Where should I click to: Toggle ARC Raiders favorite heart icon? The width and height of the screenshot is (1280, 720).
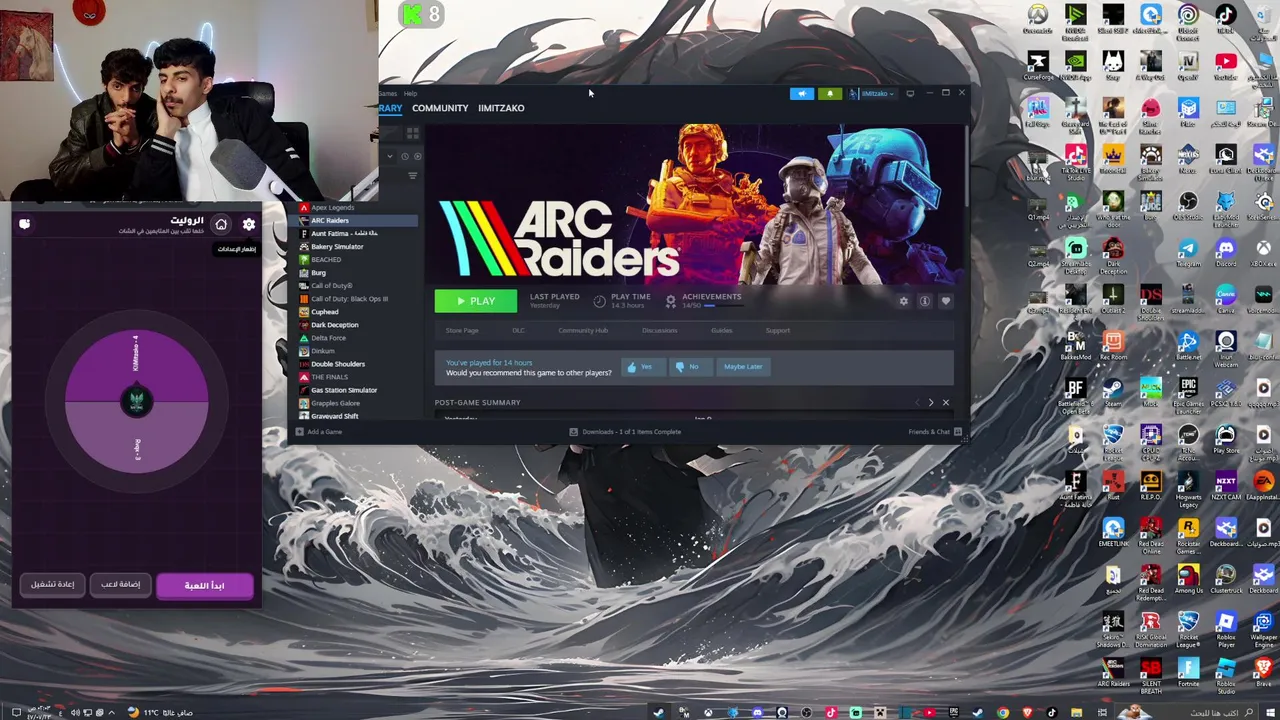coord(946,301)
